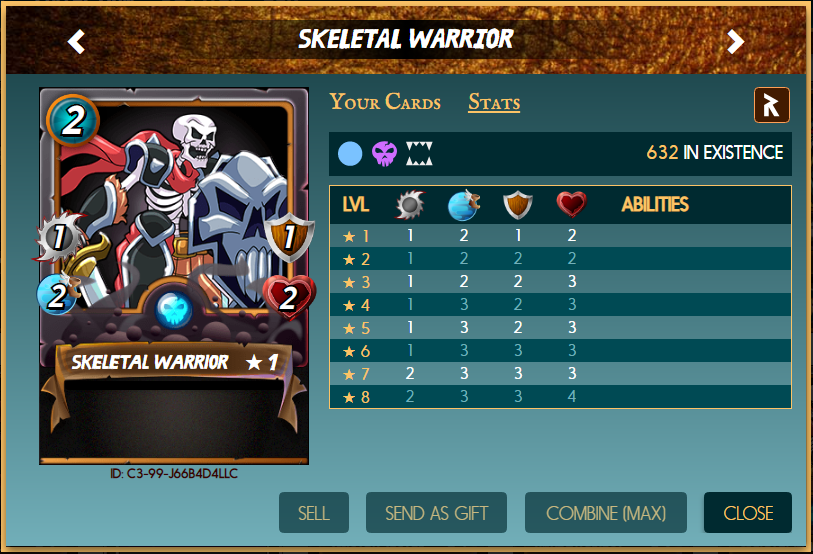The image size is (813, 554).
Task: Click the Send As Gift button
Action: point(436,513)
